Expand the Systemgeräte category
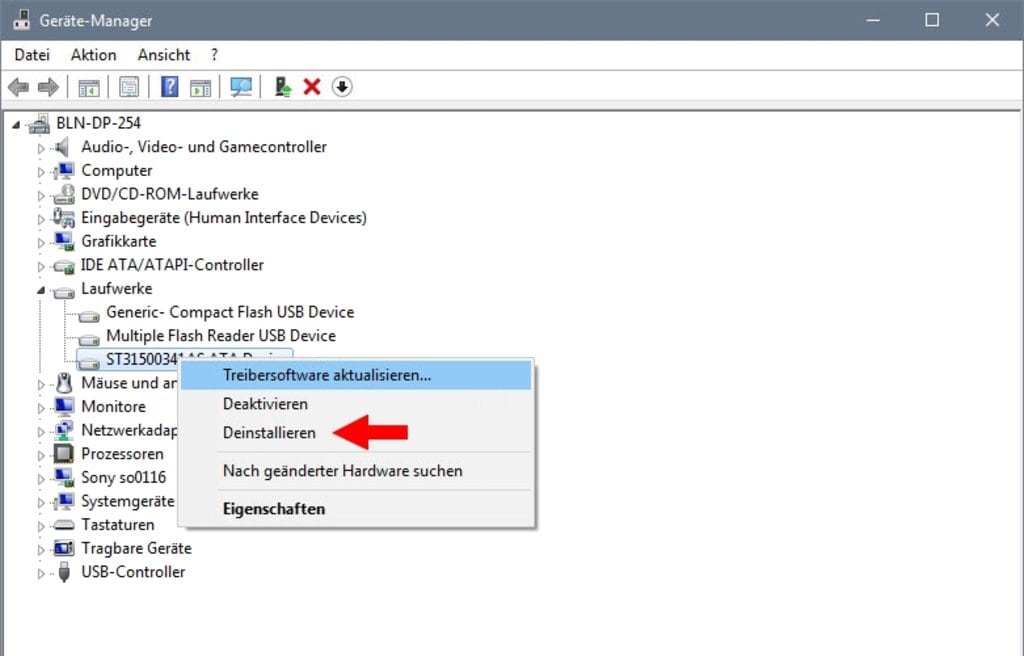The width and height of the screenshot is (1024, 656). point(40,502)
